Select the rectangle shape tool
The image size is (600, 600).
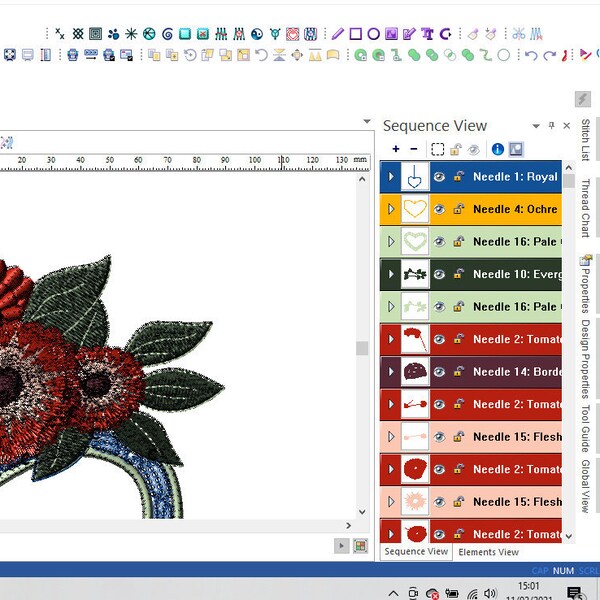(x=355, y=34)
